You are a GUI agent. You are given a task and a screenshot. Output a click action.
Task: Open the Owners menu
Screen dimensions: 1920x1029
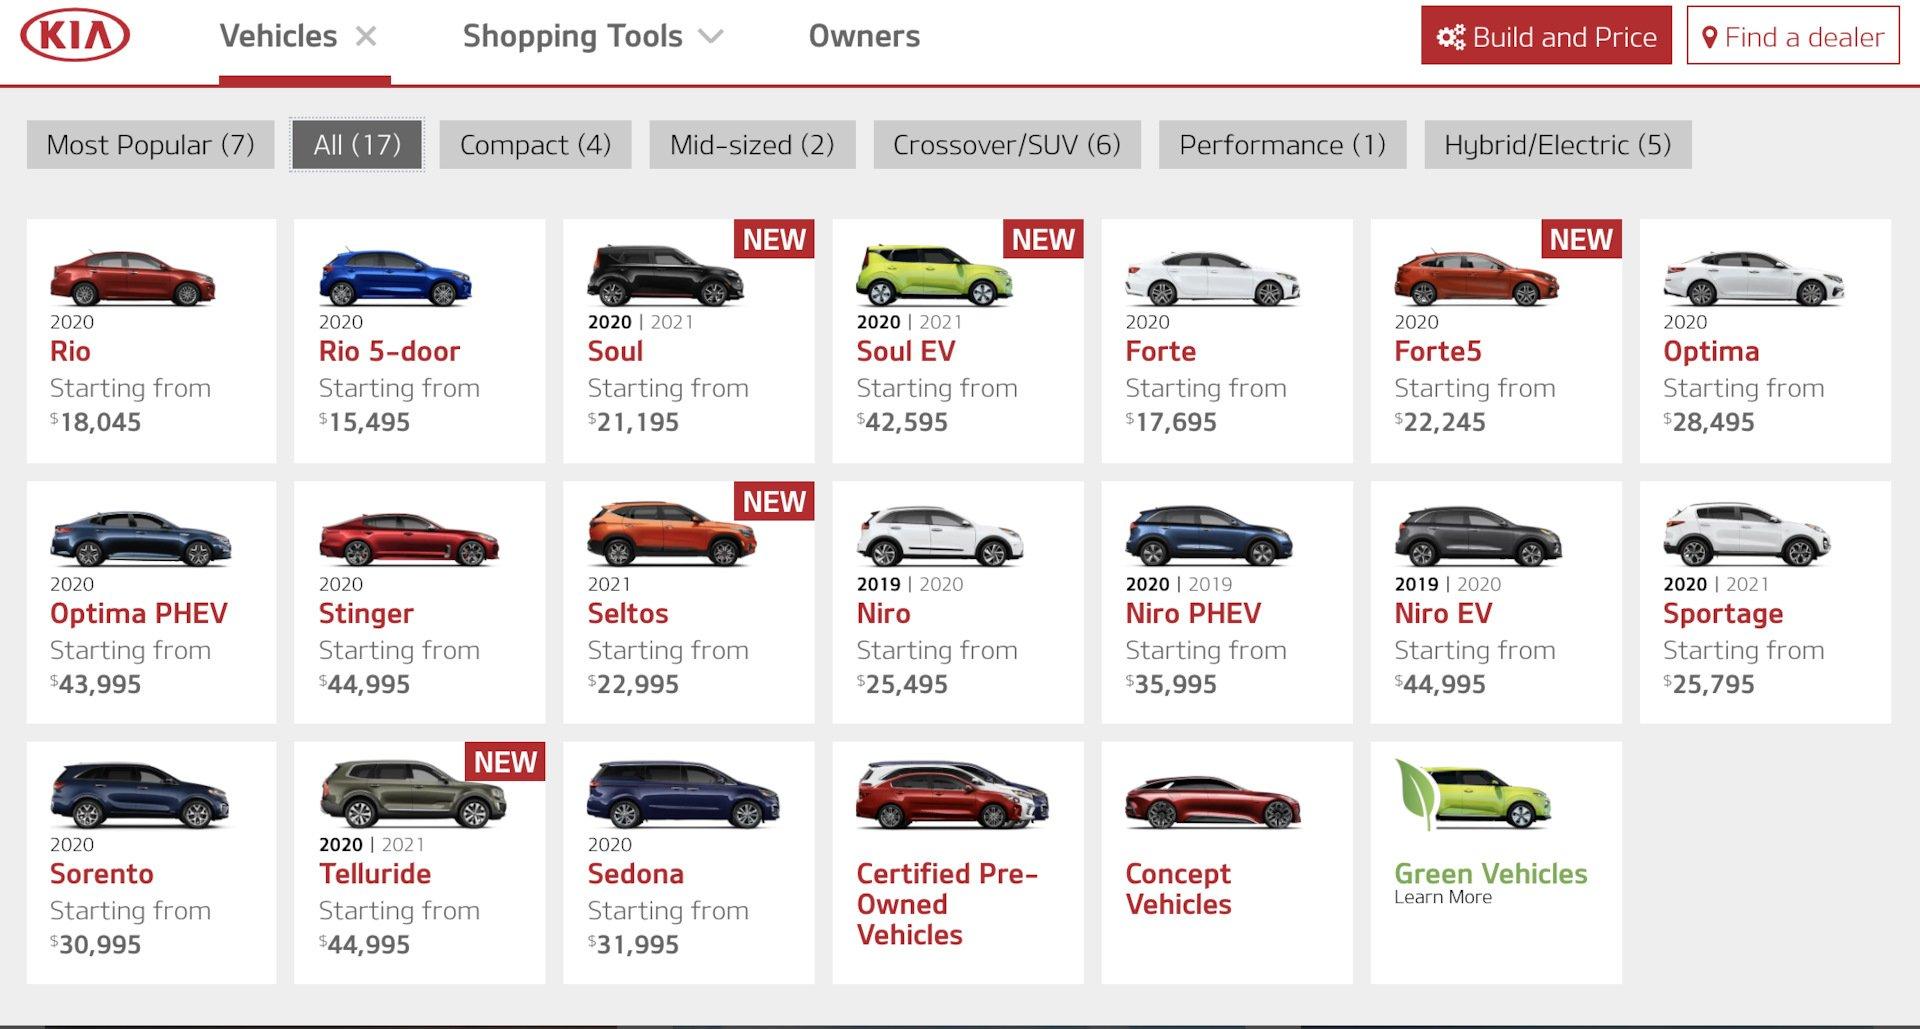[864, 37]
